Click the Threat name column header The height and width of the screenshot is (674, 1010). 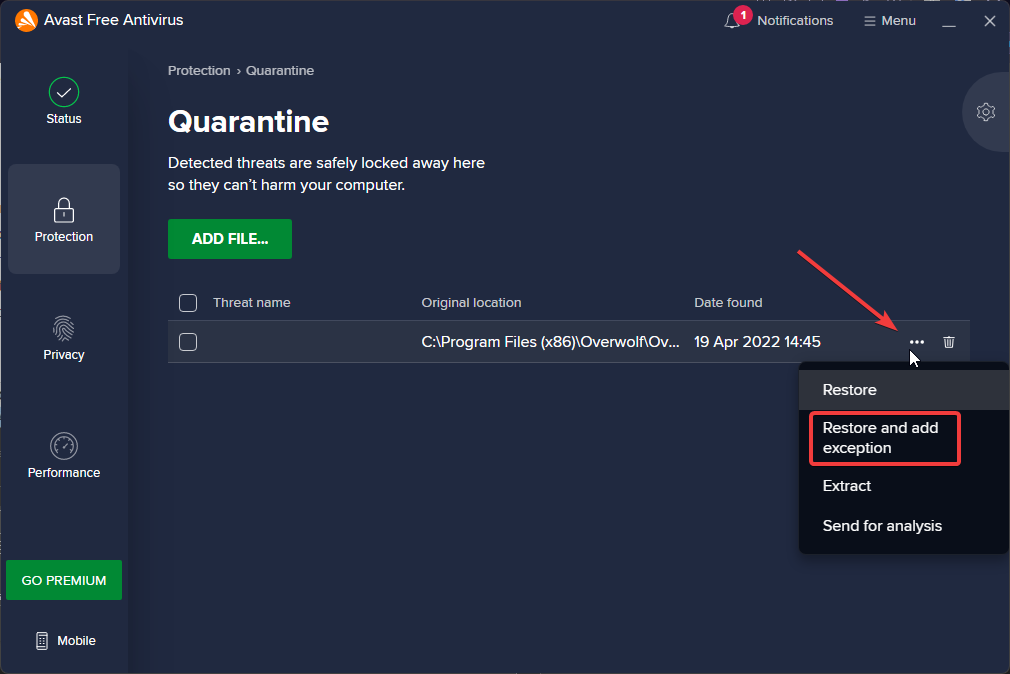tap(251, 303)
